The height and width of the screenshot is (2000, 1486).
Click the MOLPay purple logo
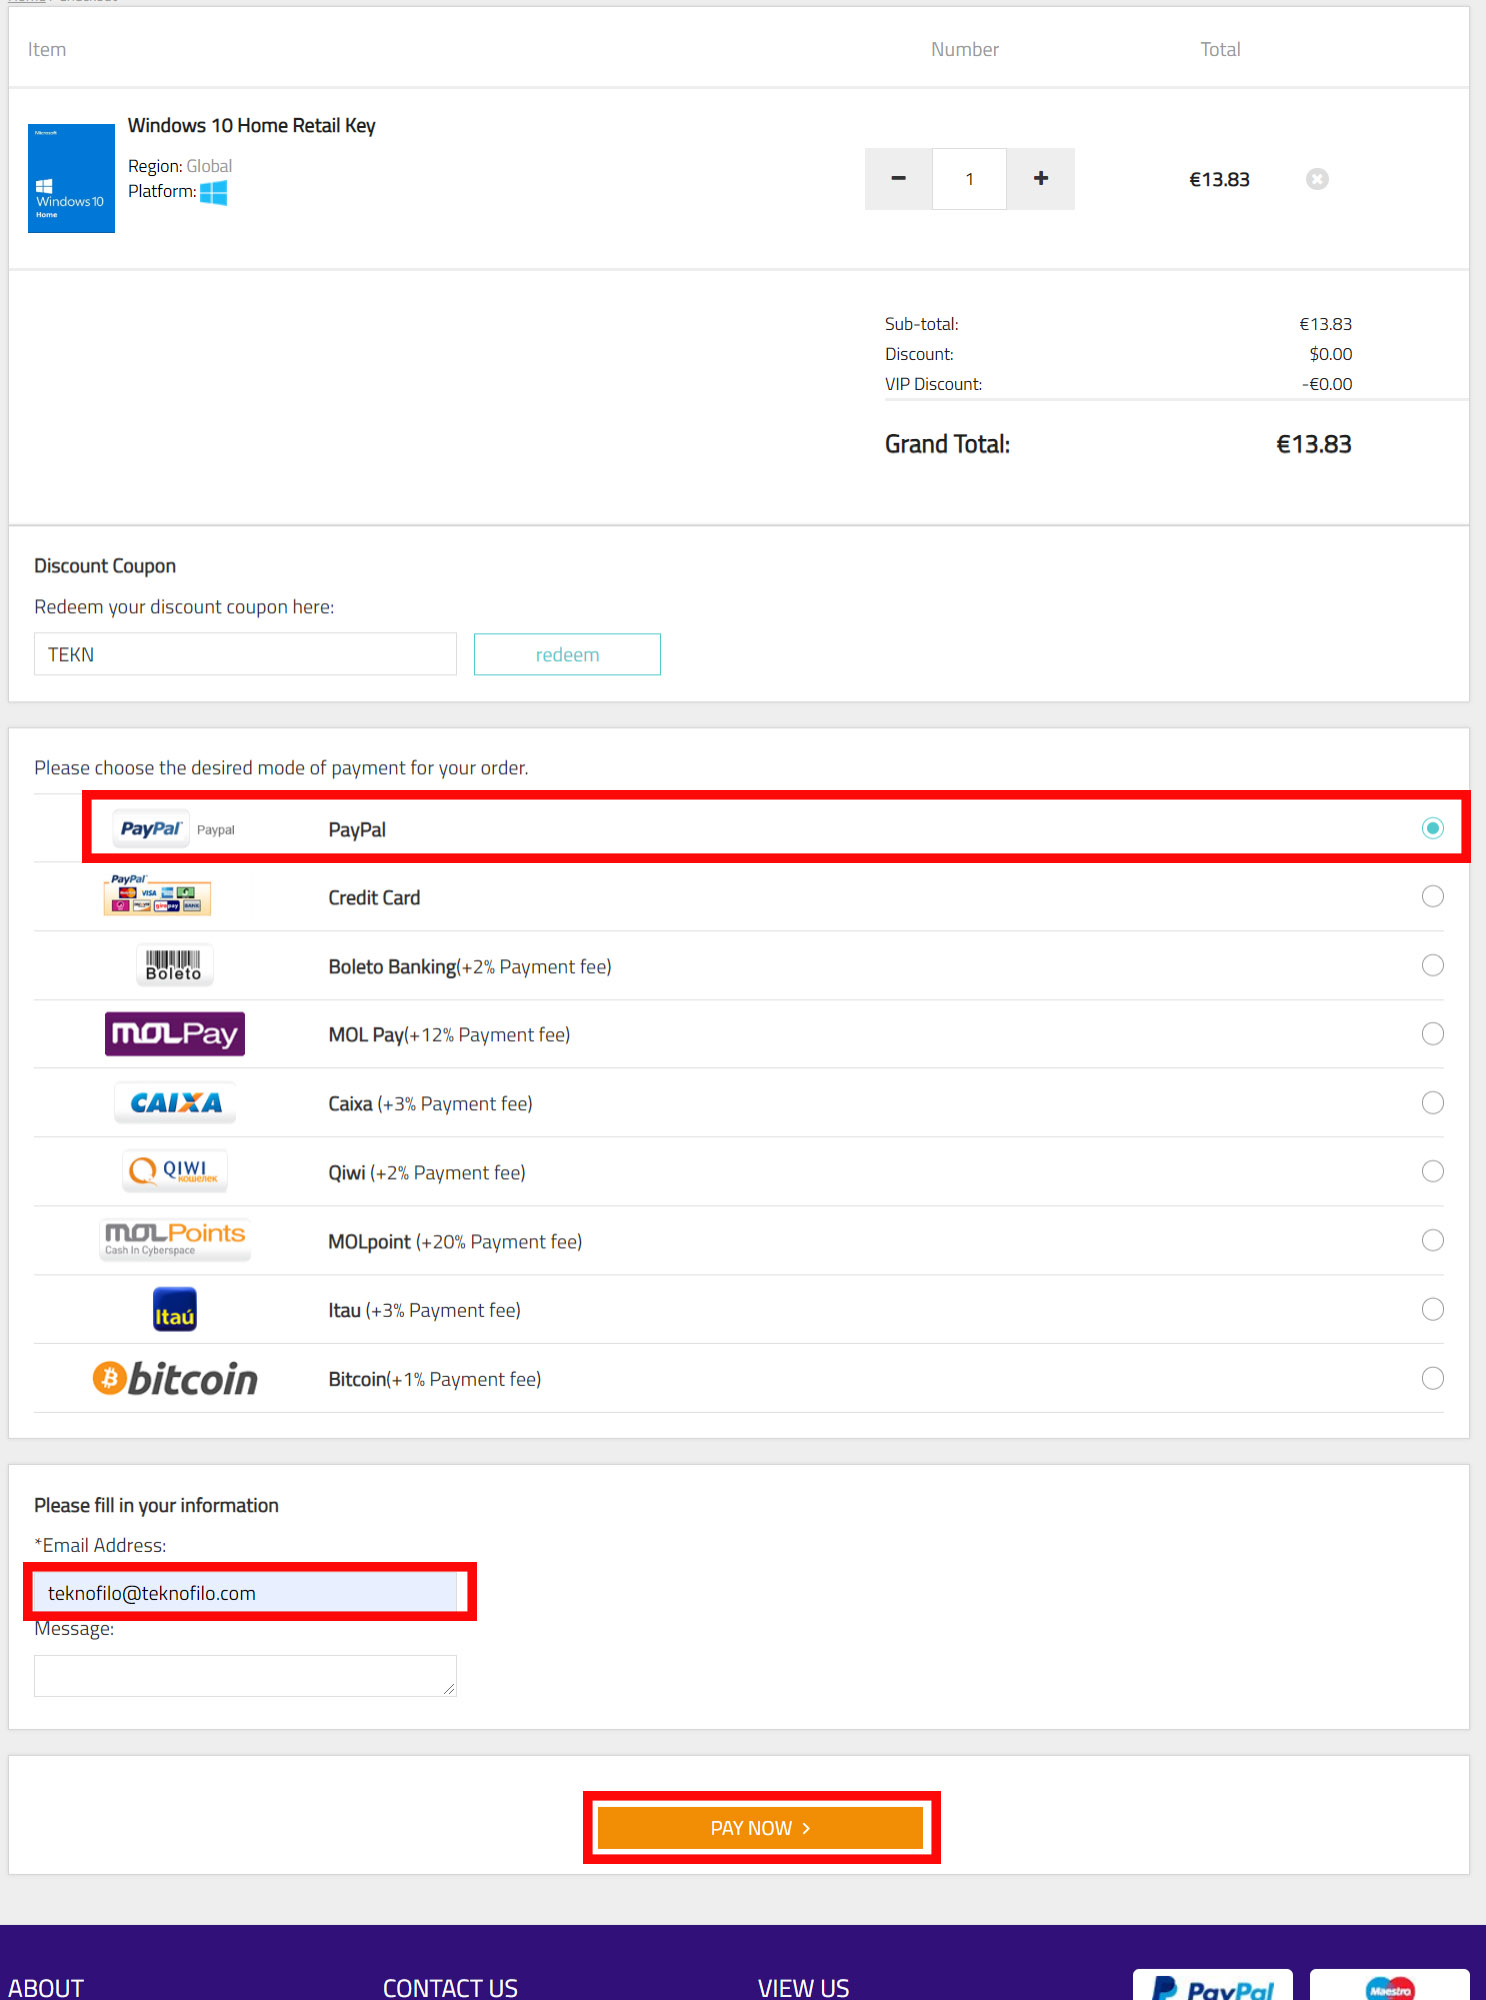175,1034
